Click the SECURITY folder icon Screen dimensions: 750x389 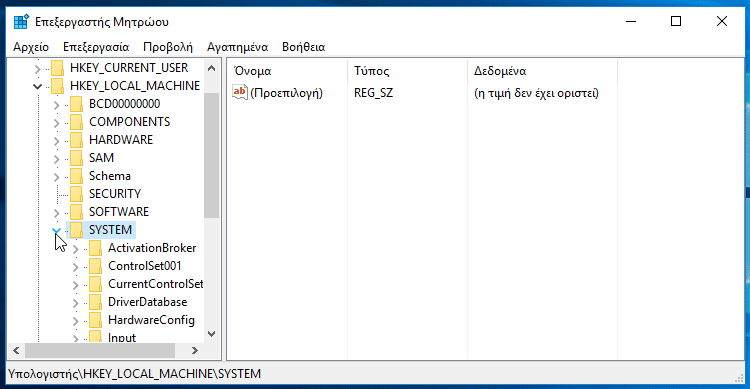point(77,194)
